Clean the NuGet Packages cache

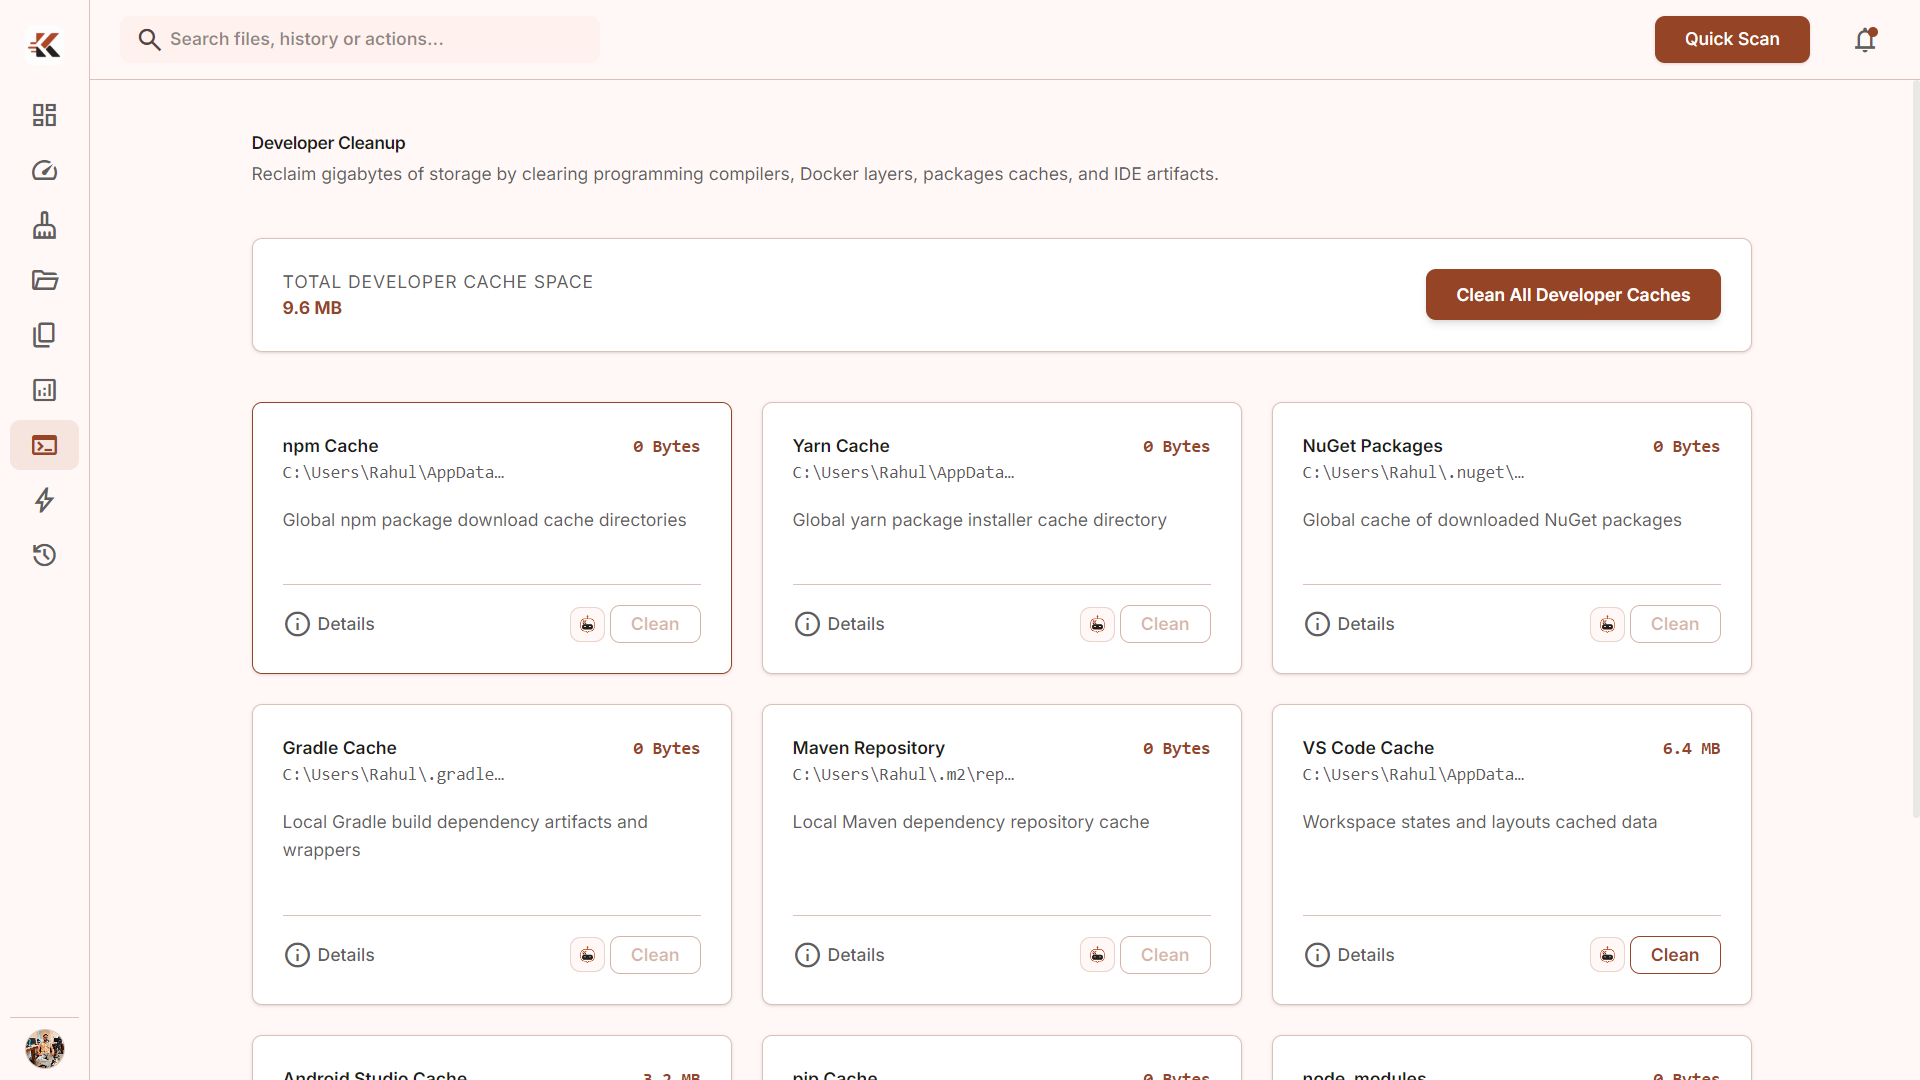pyautogui.click(x=1675, y=624)
